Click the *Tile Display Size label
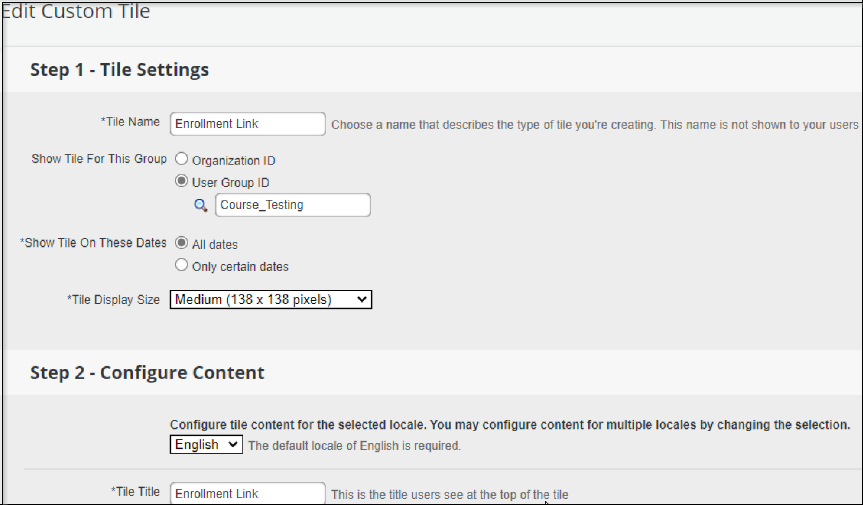Viewport: 863px width, 505px height. pyautogui.click(x=113, y=299)
